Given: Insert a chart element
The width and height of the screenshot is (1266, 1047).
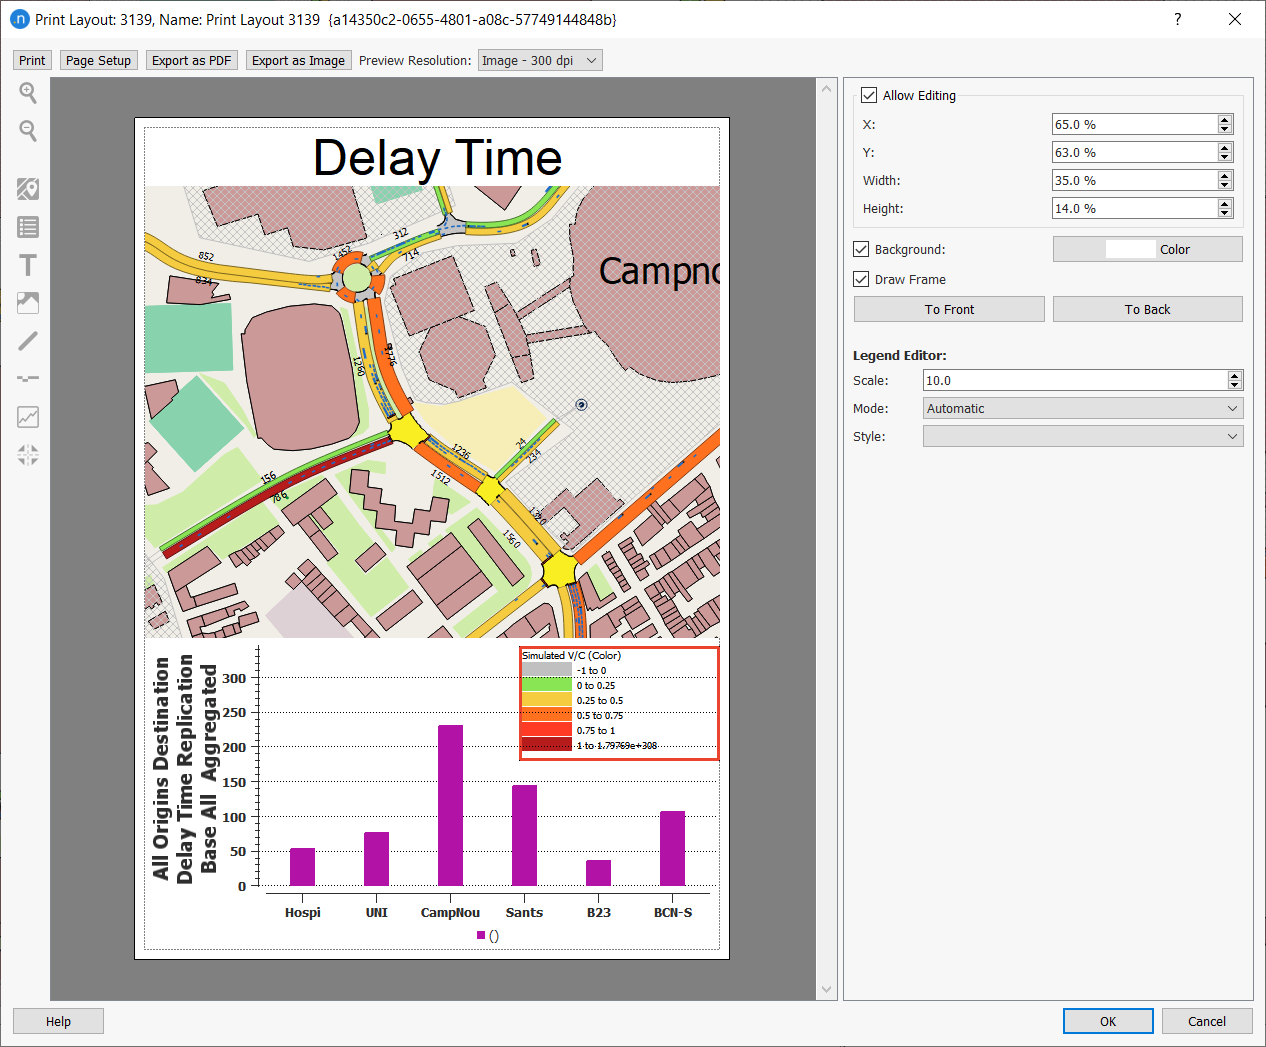Looking at the screenshot, I should point(27,417).
